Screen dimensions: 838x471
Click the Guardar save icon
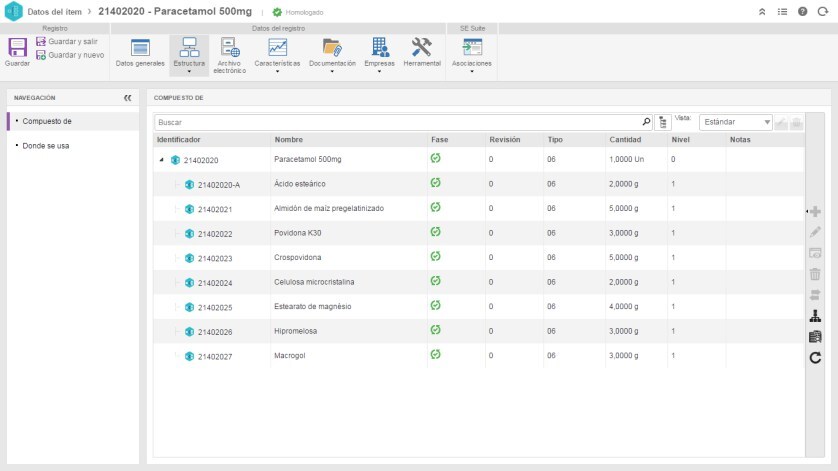(x=17, y=48)
